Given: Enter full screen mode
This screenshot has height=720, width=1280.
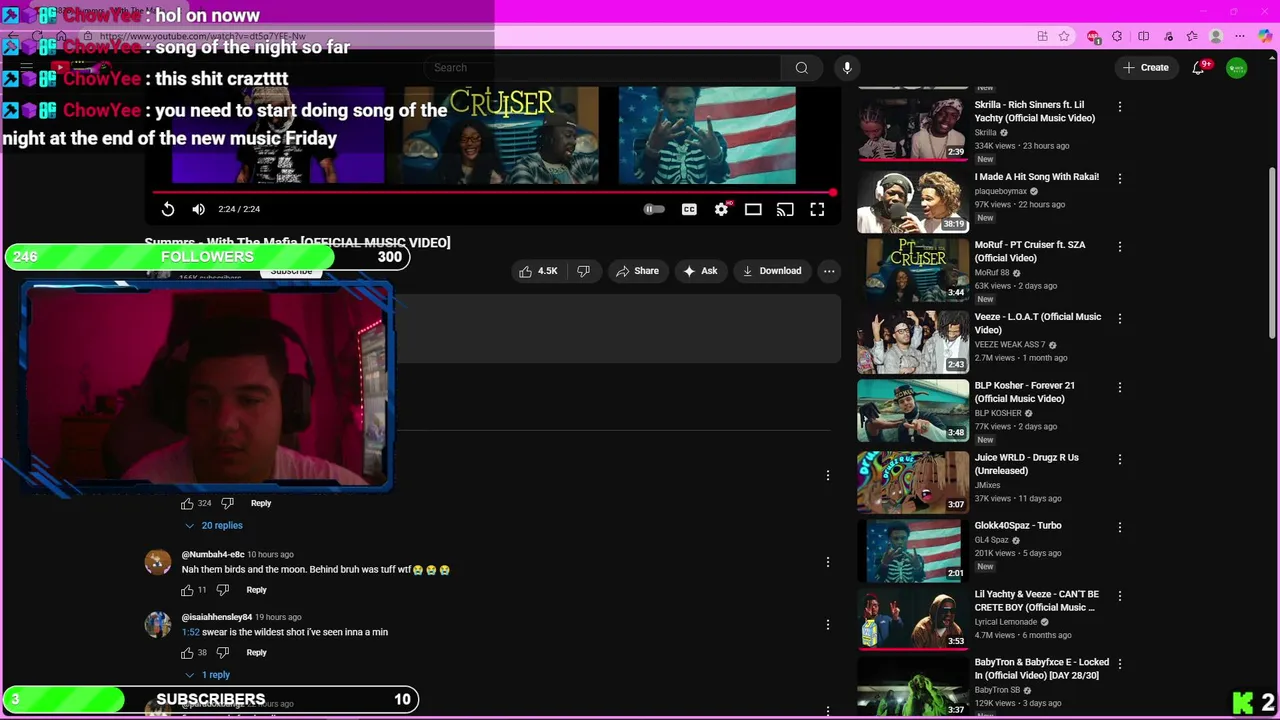Looking at the screenshot, I should pos(817,209).
